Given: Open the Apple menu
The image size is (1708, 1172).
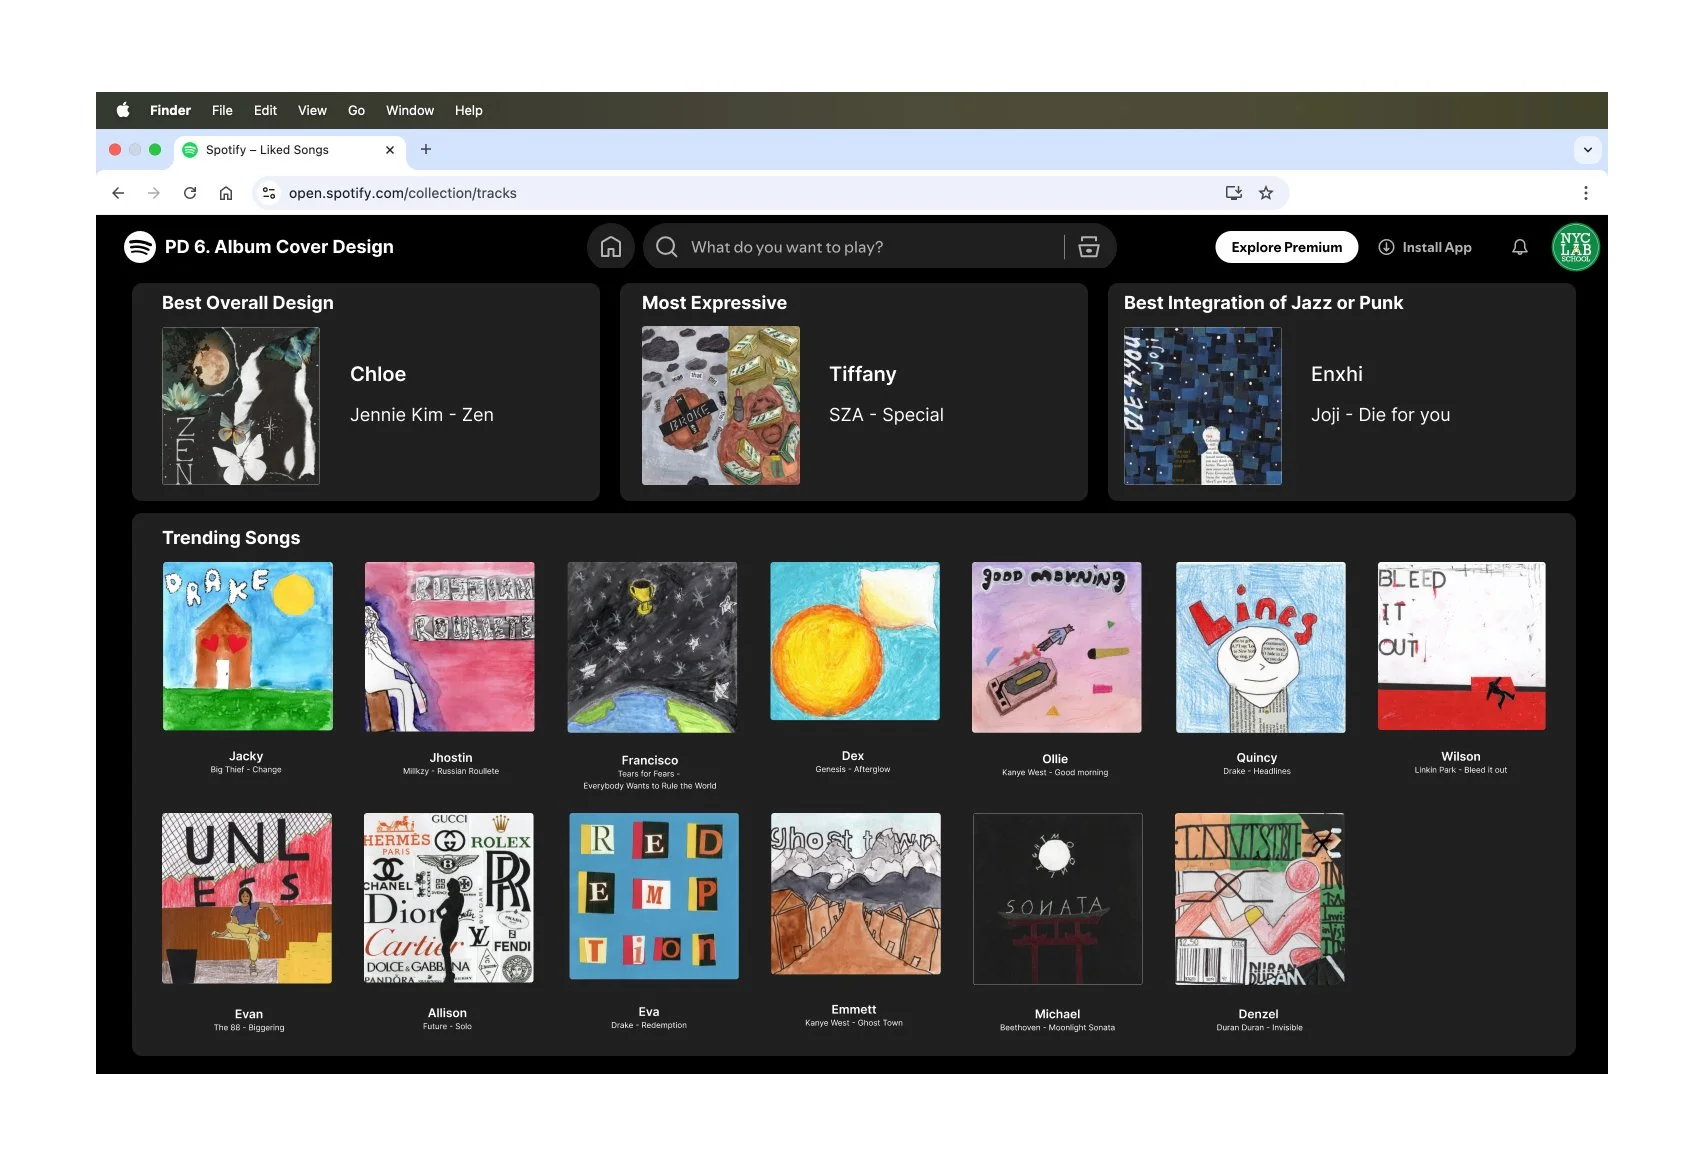Looking at the screenshot, I should (123, 110).
